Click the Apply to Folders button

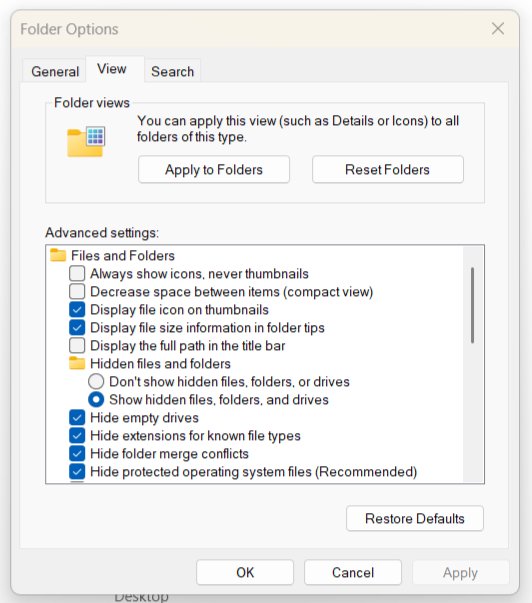(214, 169)
